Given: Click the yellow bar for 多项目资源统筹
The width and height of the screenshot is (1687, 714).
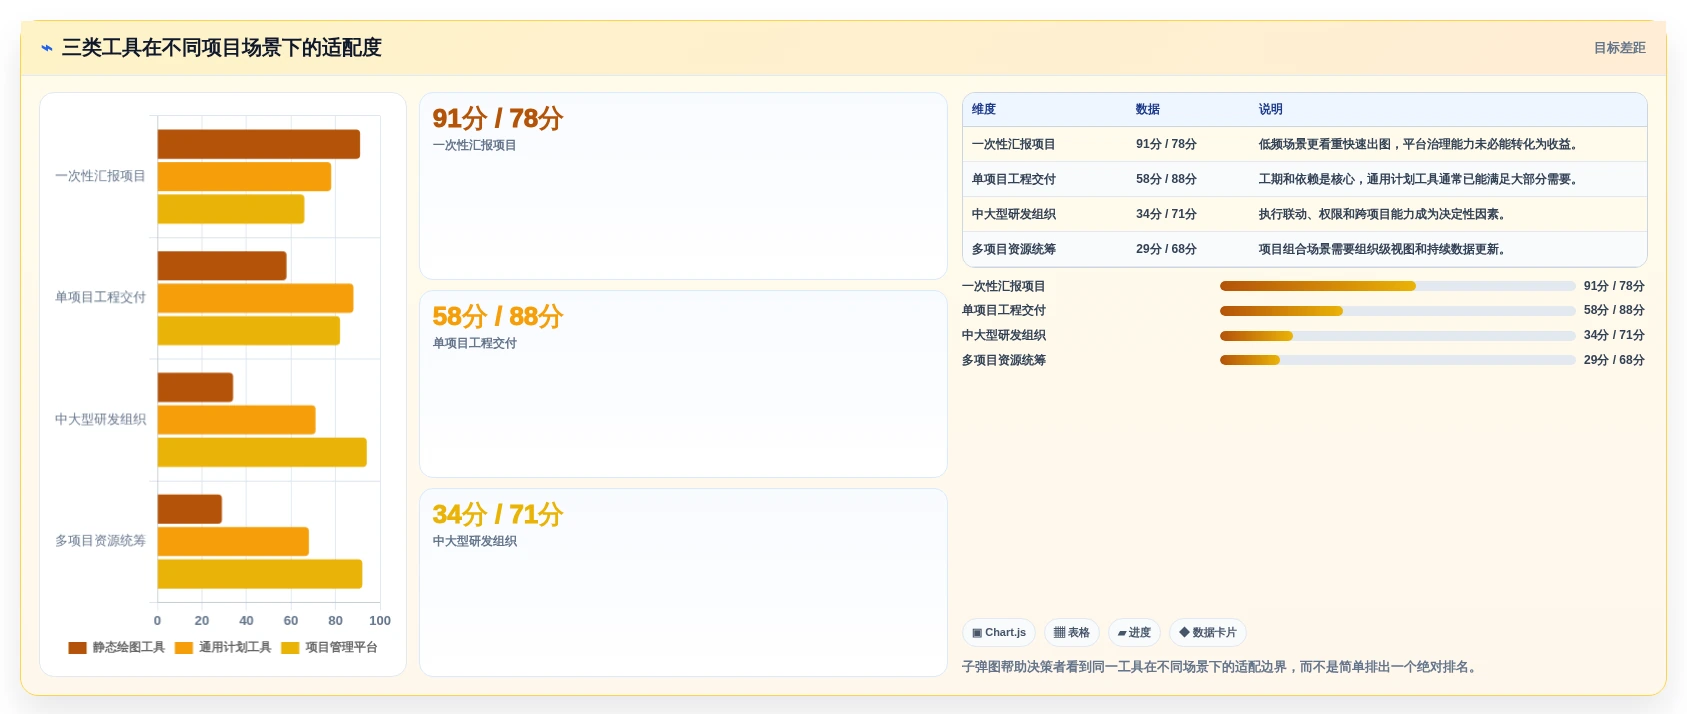Looking at the screenshot, I should click(x=260, y=574).
